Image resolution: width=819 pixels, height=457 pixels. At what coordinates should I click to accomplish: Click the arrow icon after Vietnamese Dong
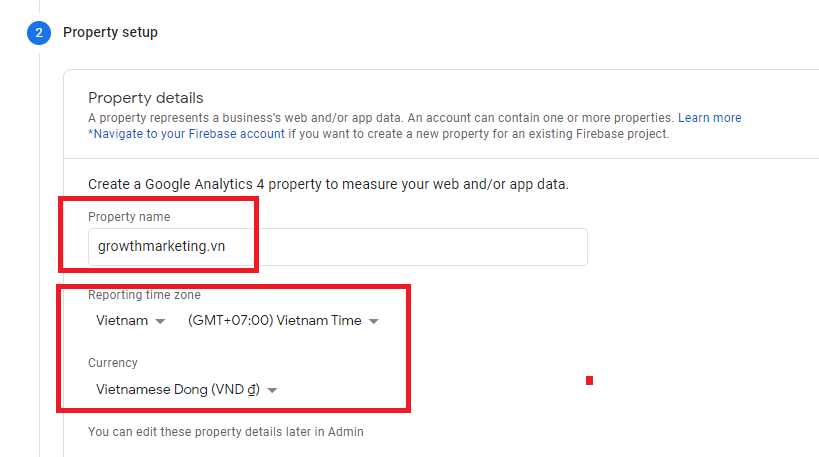pos(272,390)
